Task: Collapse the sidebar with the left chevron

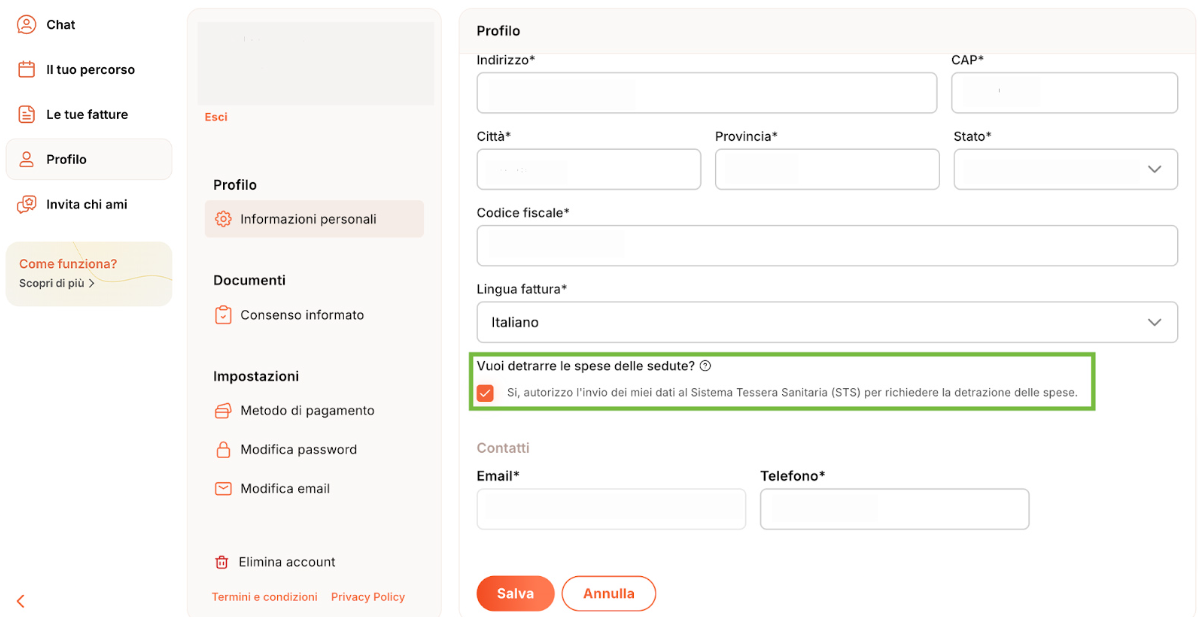Action: [x=20, y=601]
